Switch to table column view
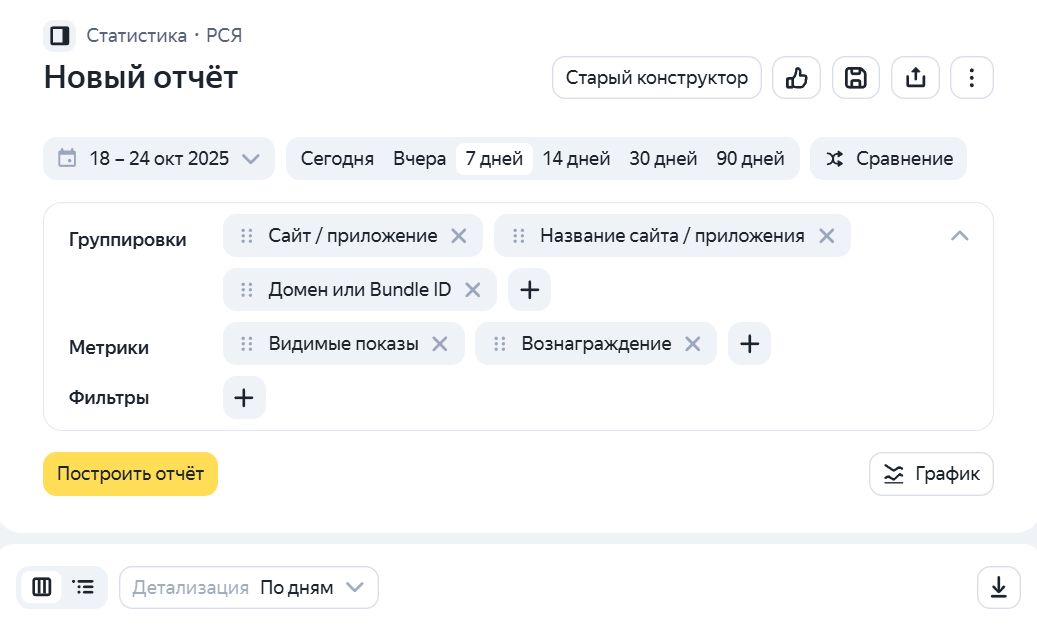 pos(42,588)
